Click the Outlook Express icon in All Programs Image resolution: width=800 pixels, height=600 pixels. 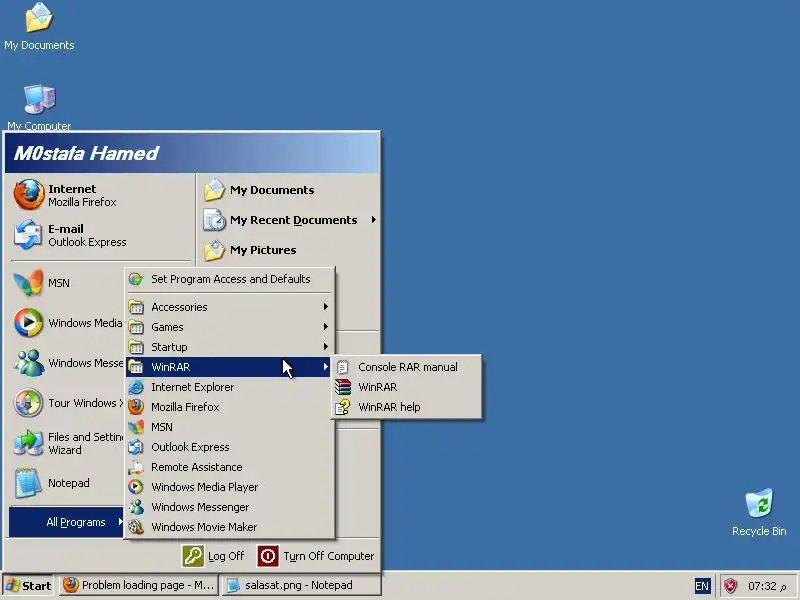pyautogui.click(x=136, y=447)
